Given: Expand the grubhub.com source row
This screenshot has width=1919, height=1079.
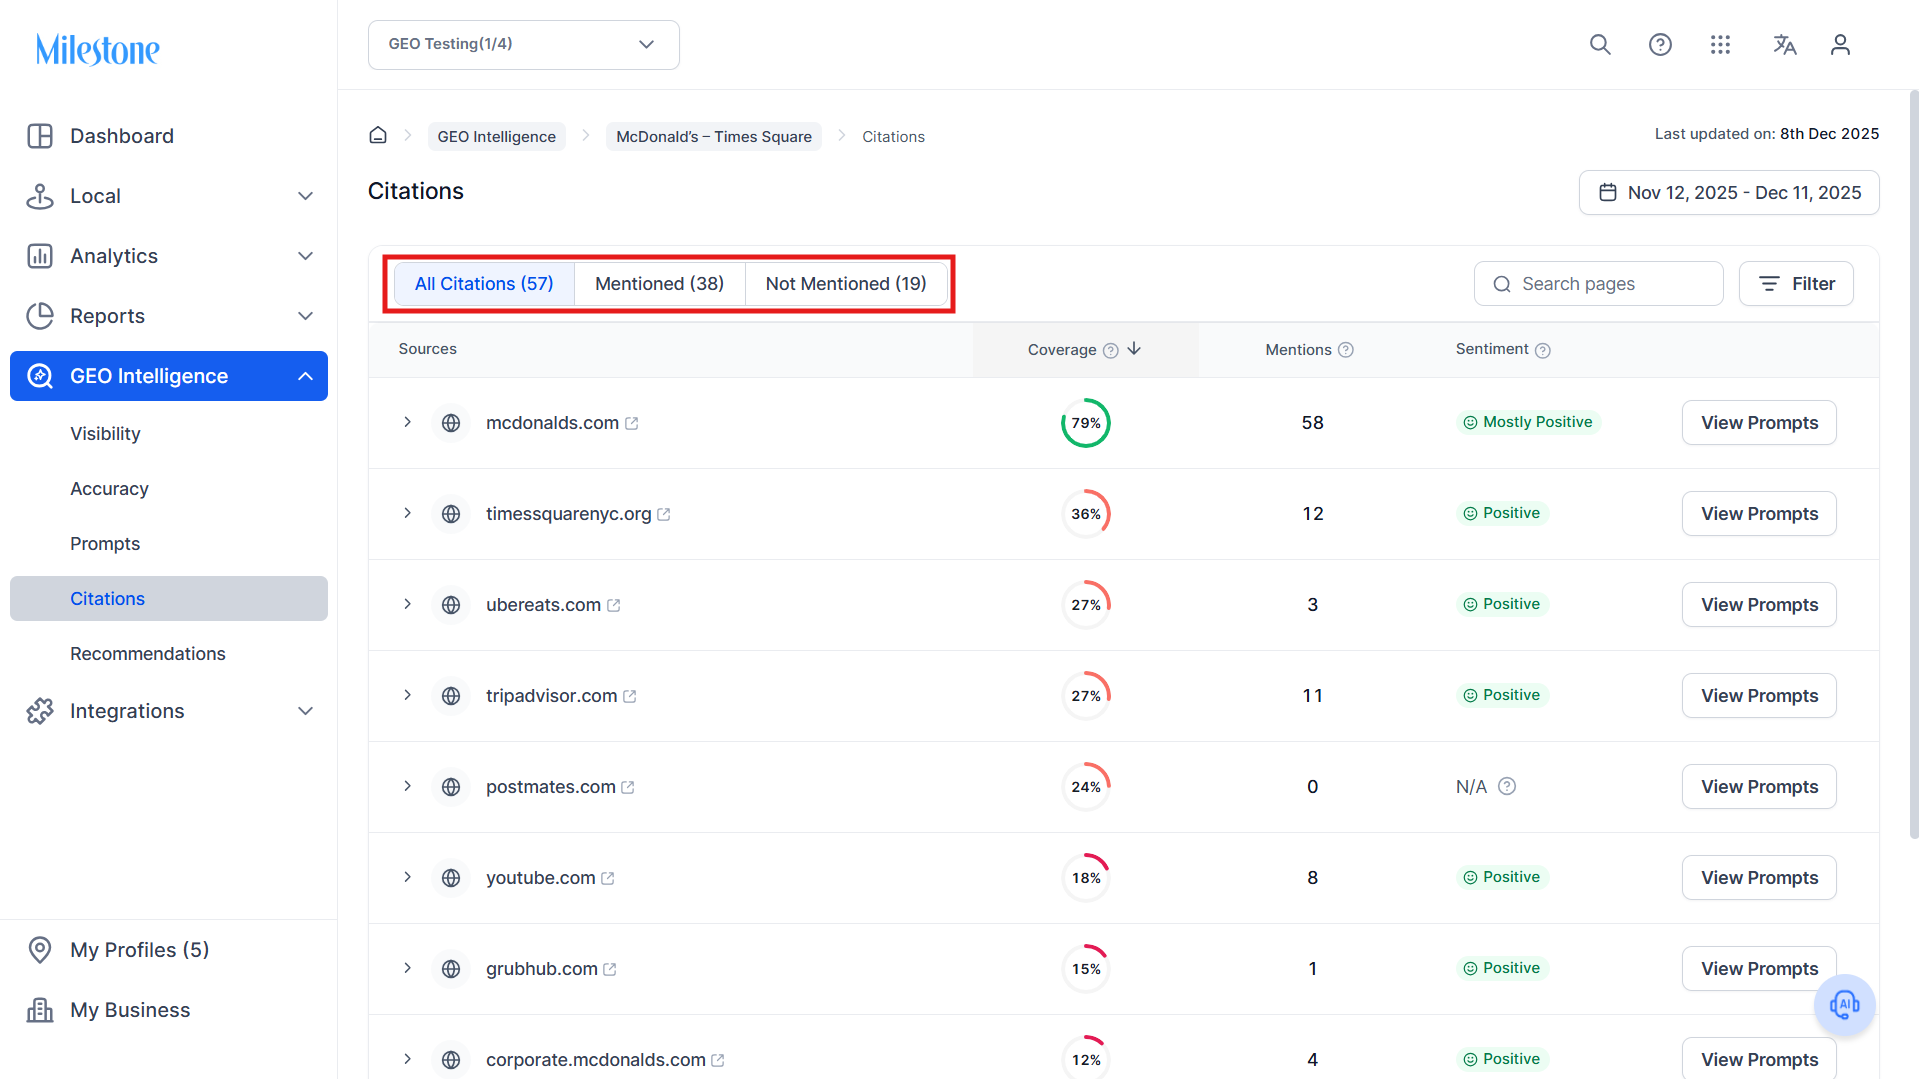Looking at the screenshot, I should tap(408, 968).
